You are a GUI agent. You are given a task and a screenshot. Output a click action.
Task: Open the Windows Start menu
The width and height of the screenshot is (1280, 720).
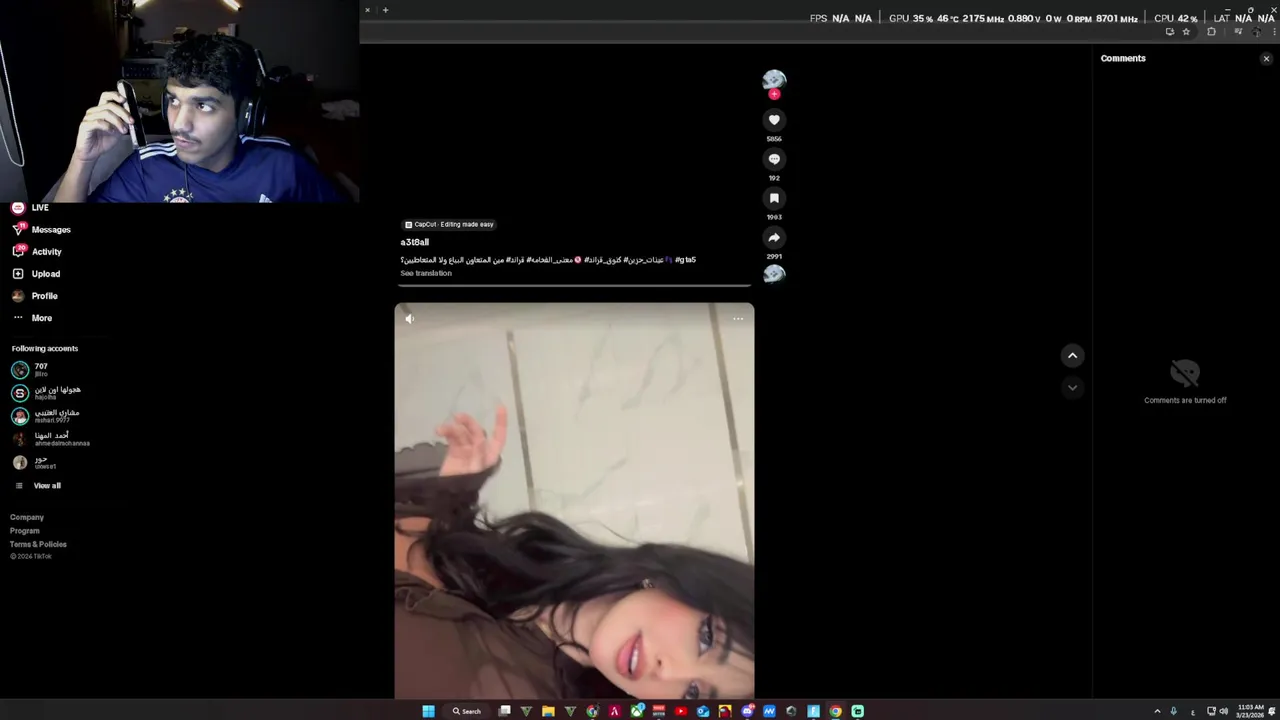[428, 711]
